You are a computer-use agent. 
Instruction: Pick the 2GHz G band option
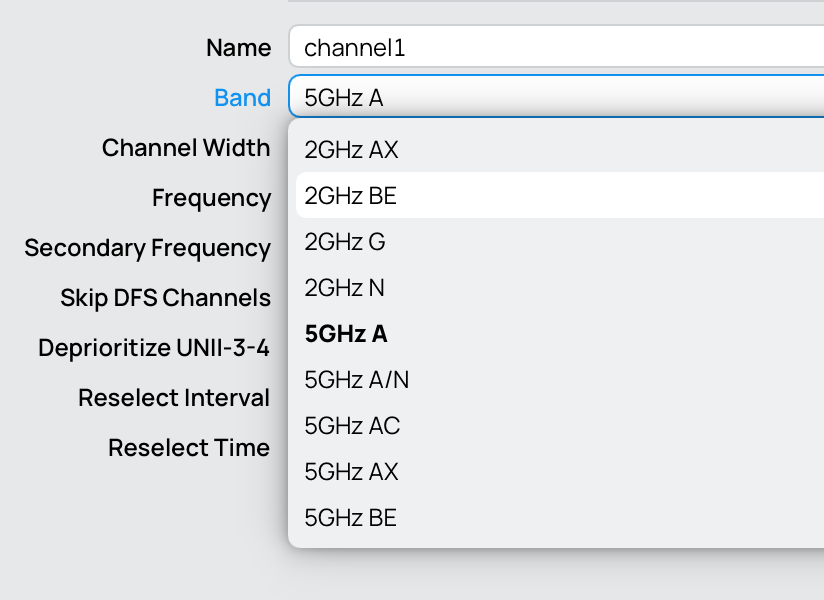[x=345, y=242]
